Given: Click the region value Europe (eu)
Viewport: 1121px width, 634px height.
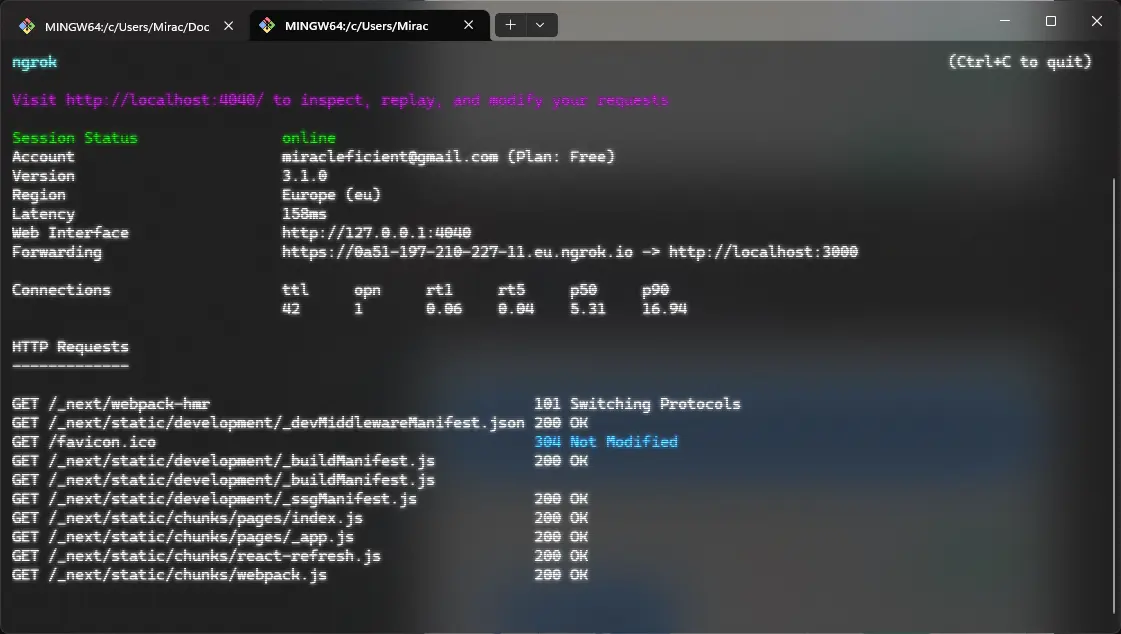Looking at the screenshot, I should coord(331,195).
